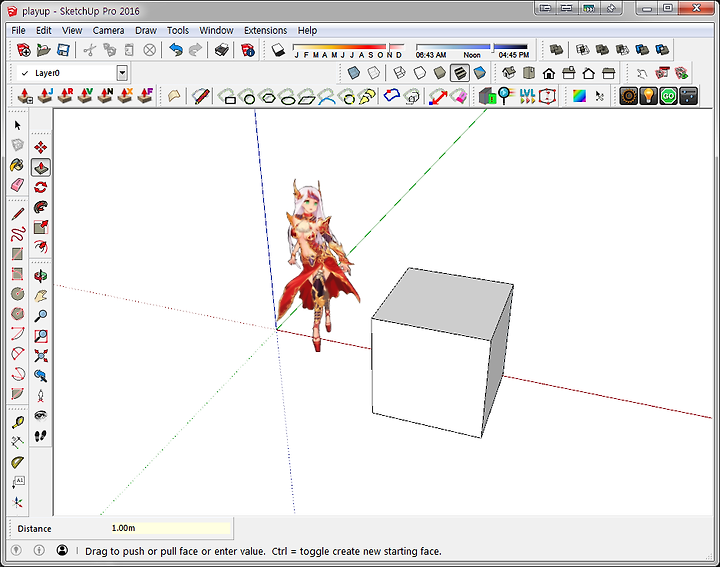Screen dimensions: 720x567
Task: Open the Edit menu
Action: click(44, 30)
